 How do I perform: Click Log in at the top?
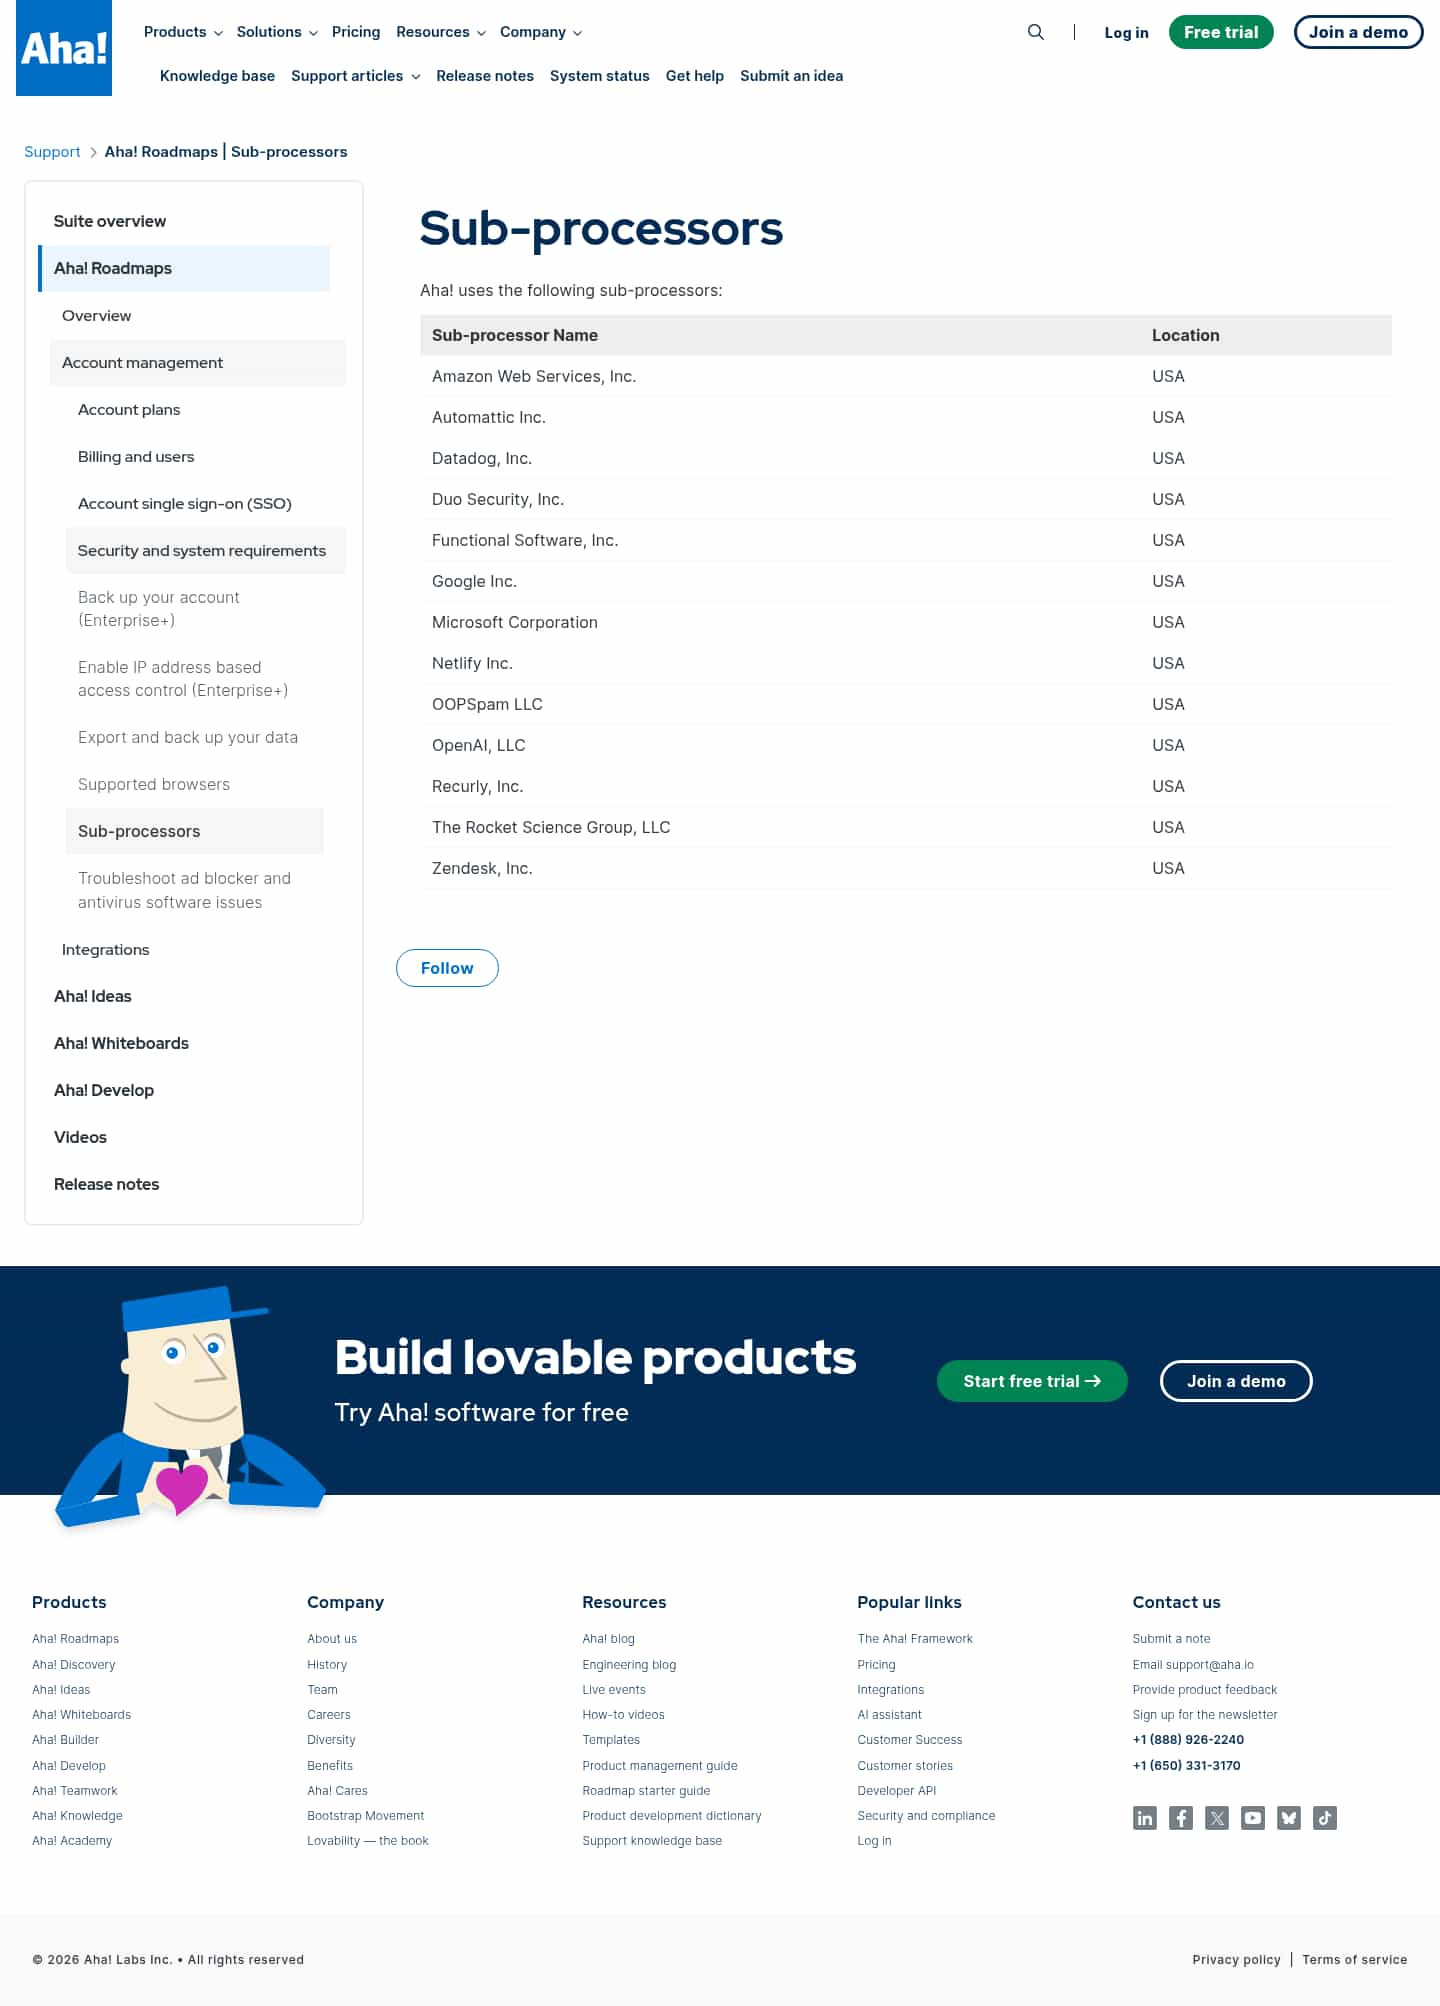tap(1126, 33)
